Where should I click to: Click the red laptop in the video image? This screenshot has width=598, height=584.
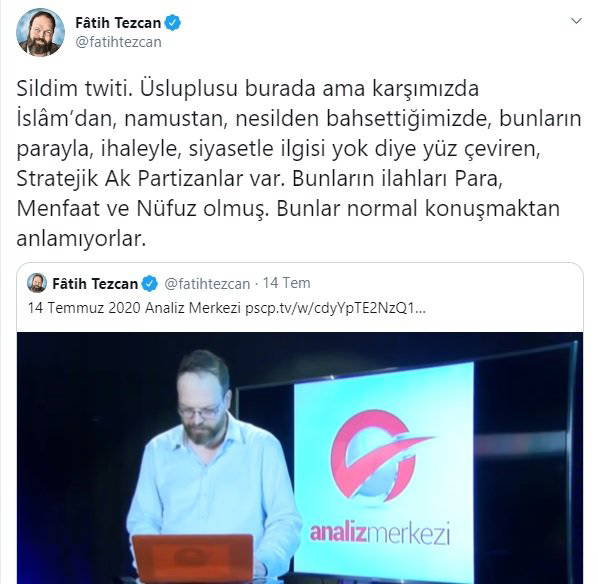point(193,558)
